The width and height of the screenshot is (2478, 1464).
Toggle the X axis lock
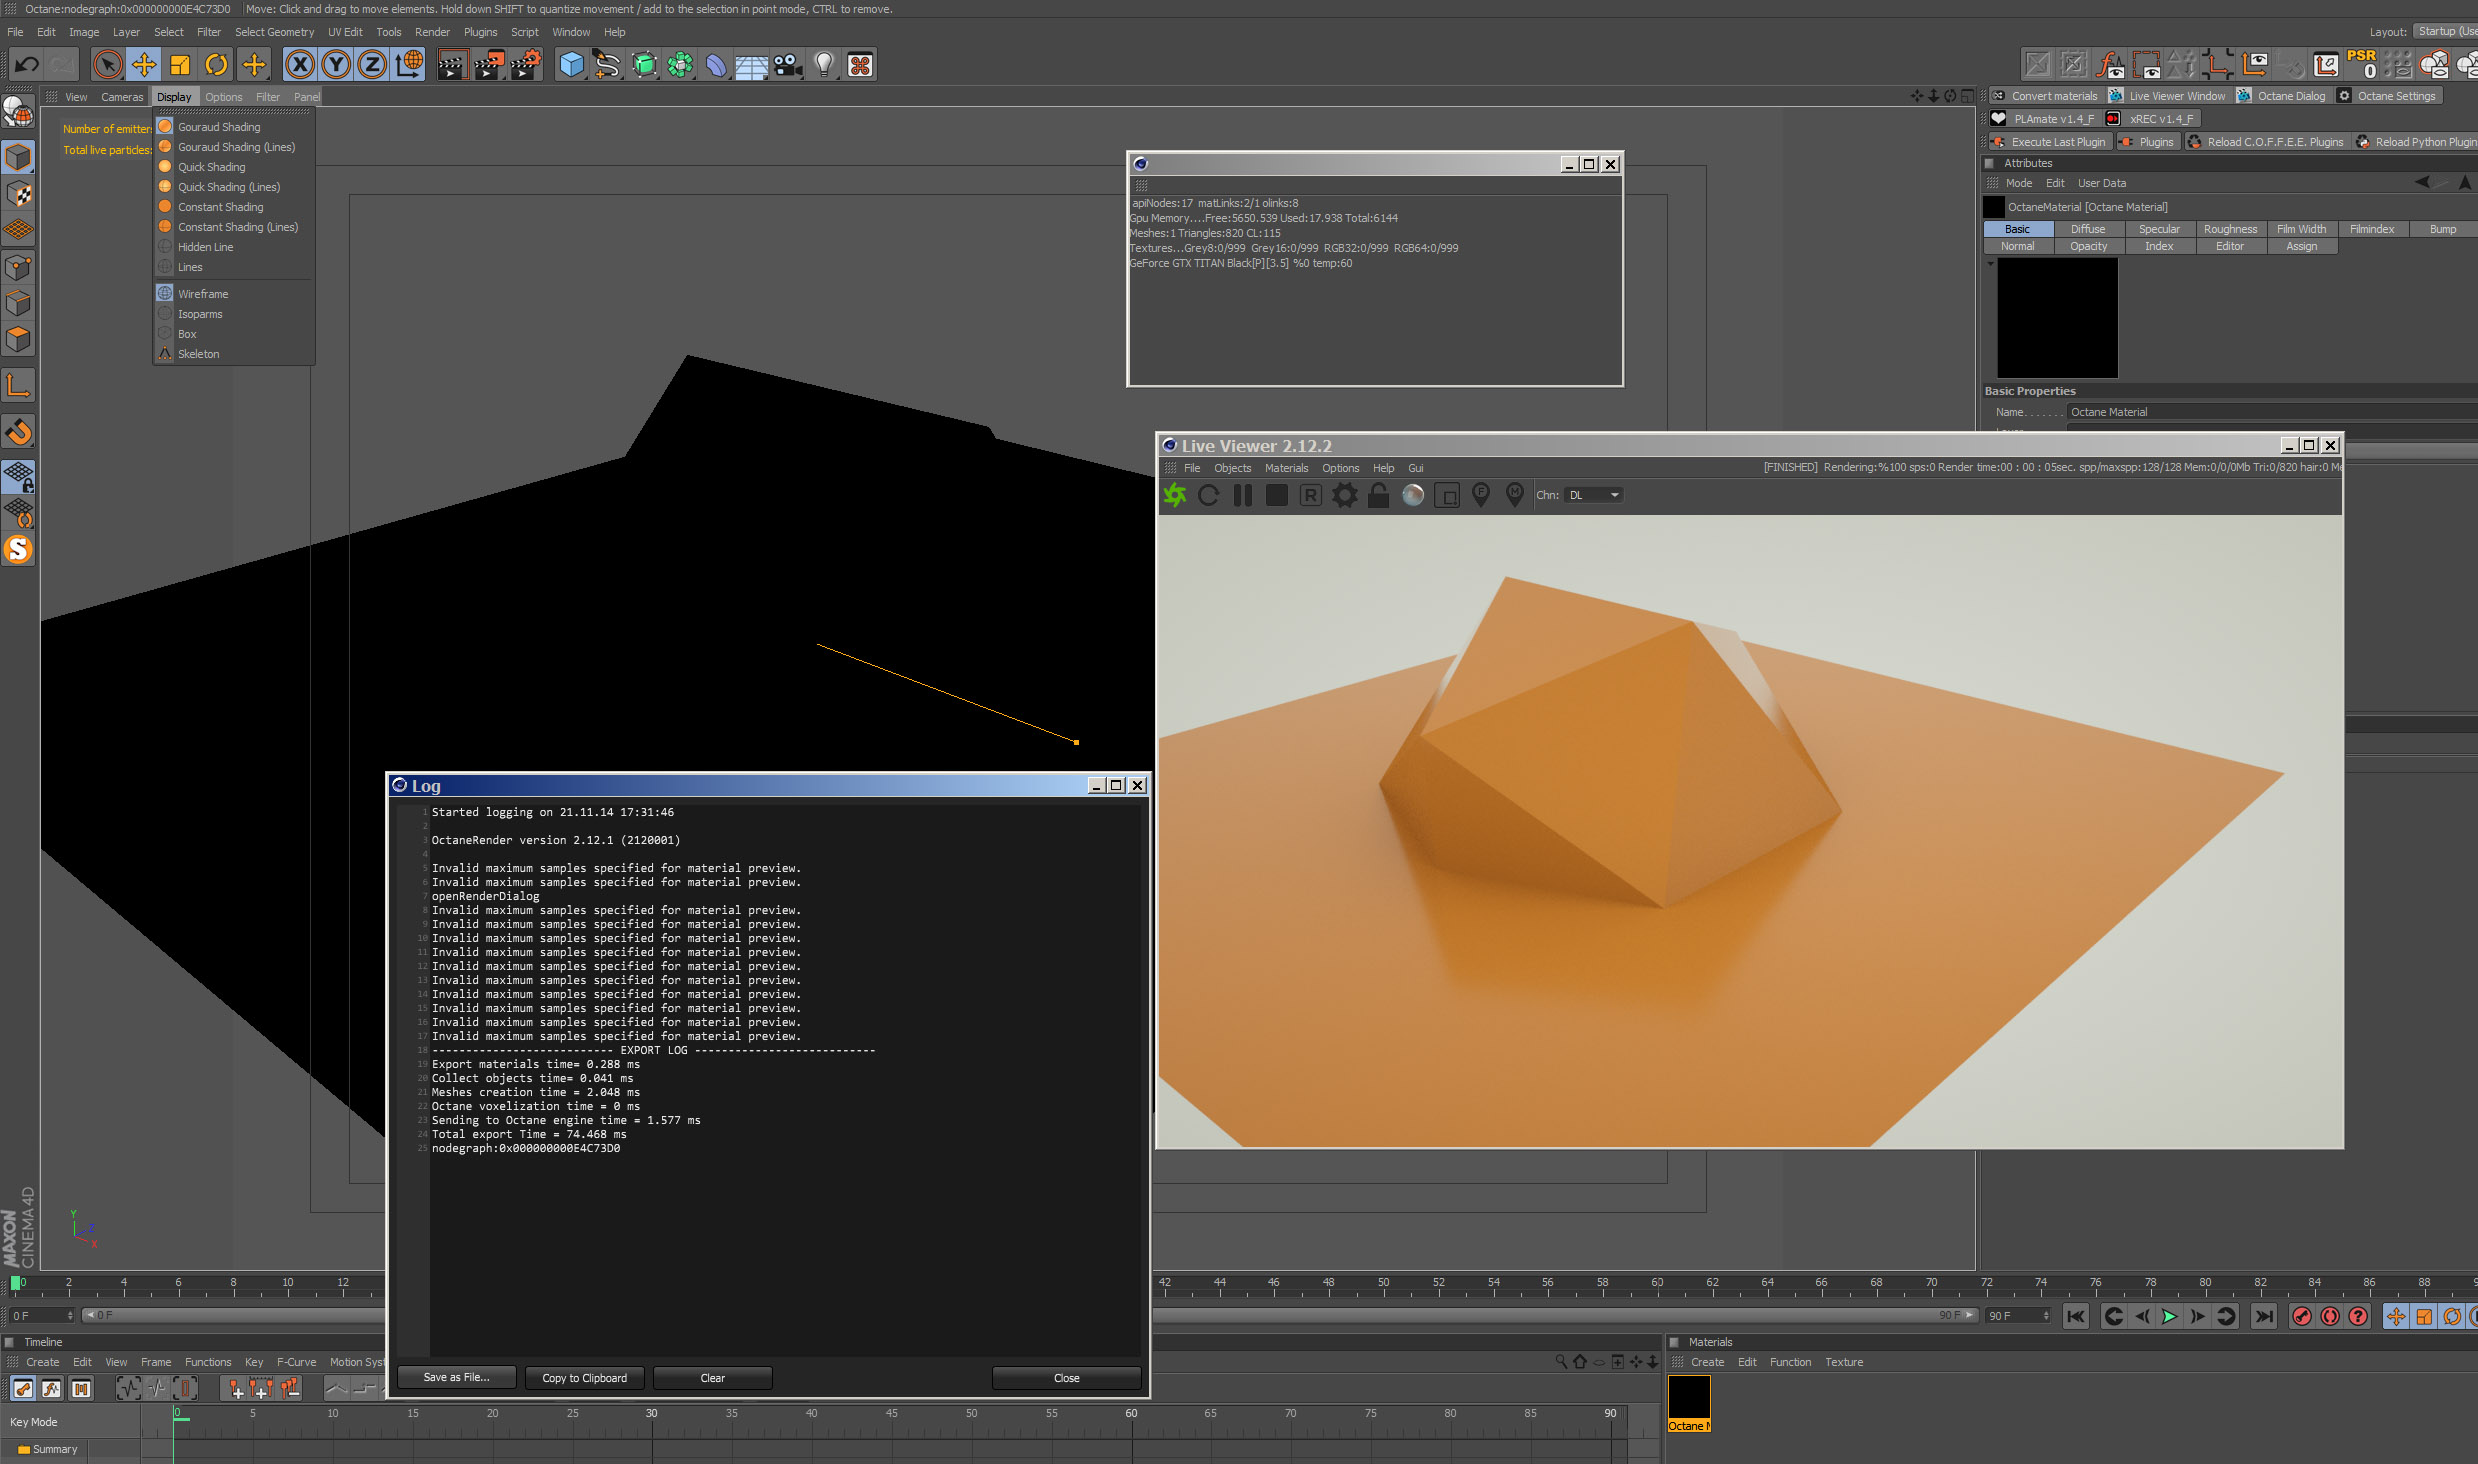[x=299, y=65]
